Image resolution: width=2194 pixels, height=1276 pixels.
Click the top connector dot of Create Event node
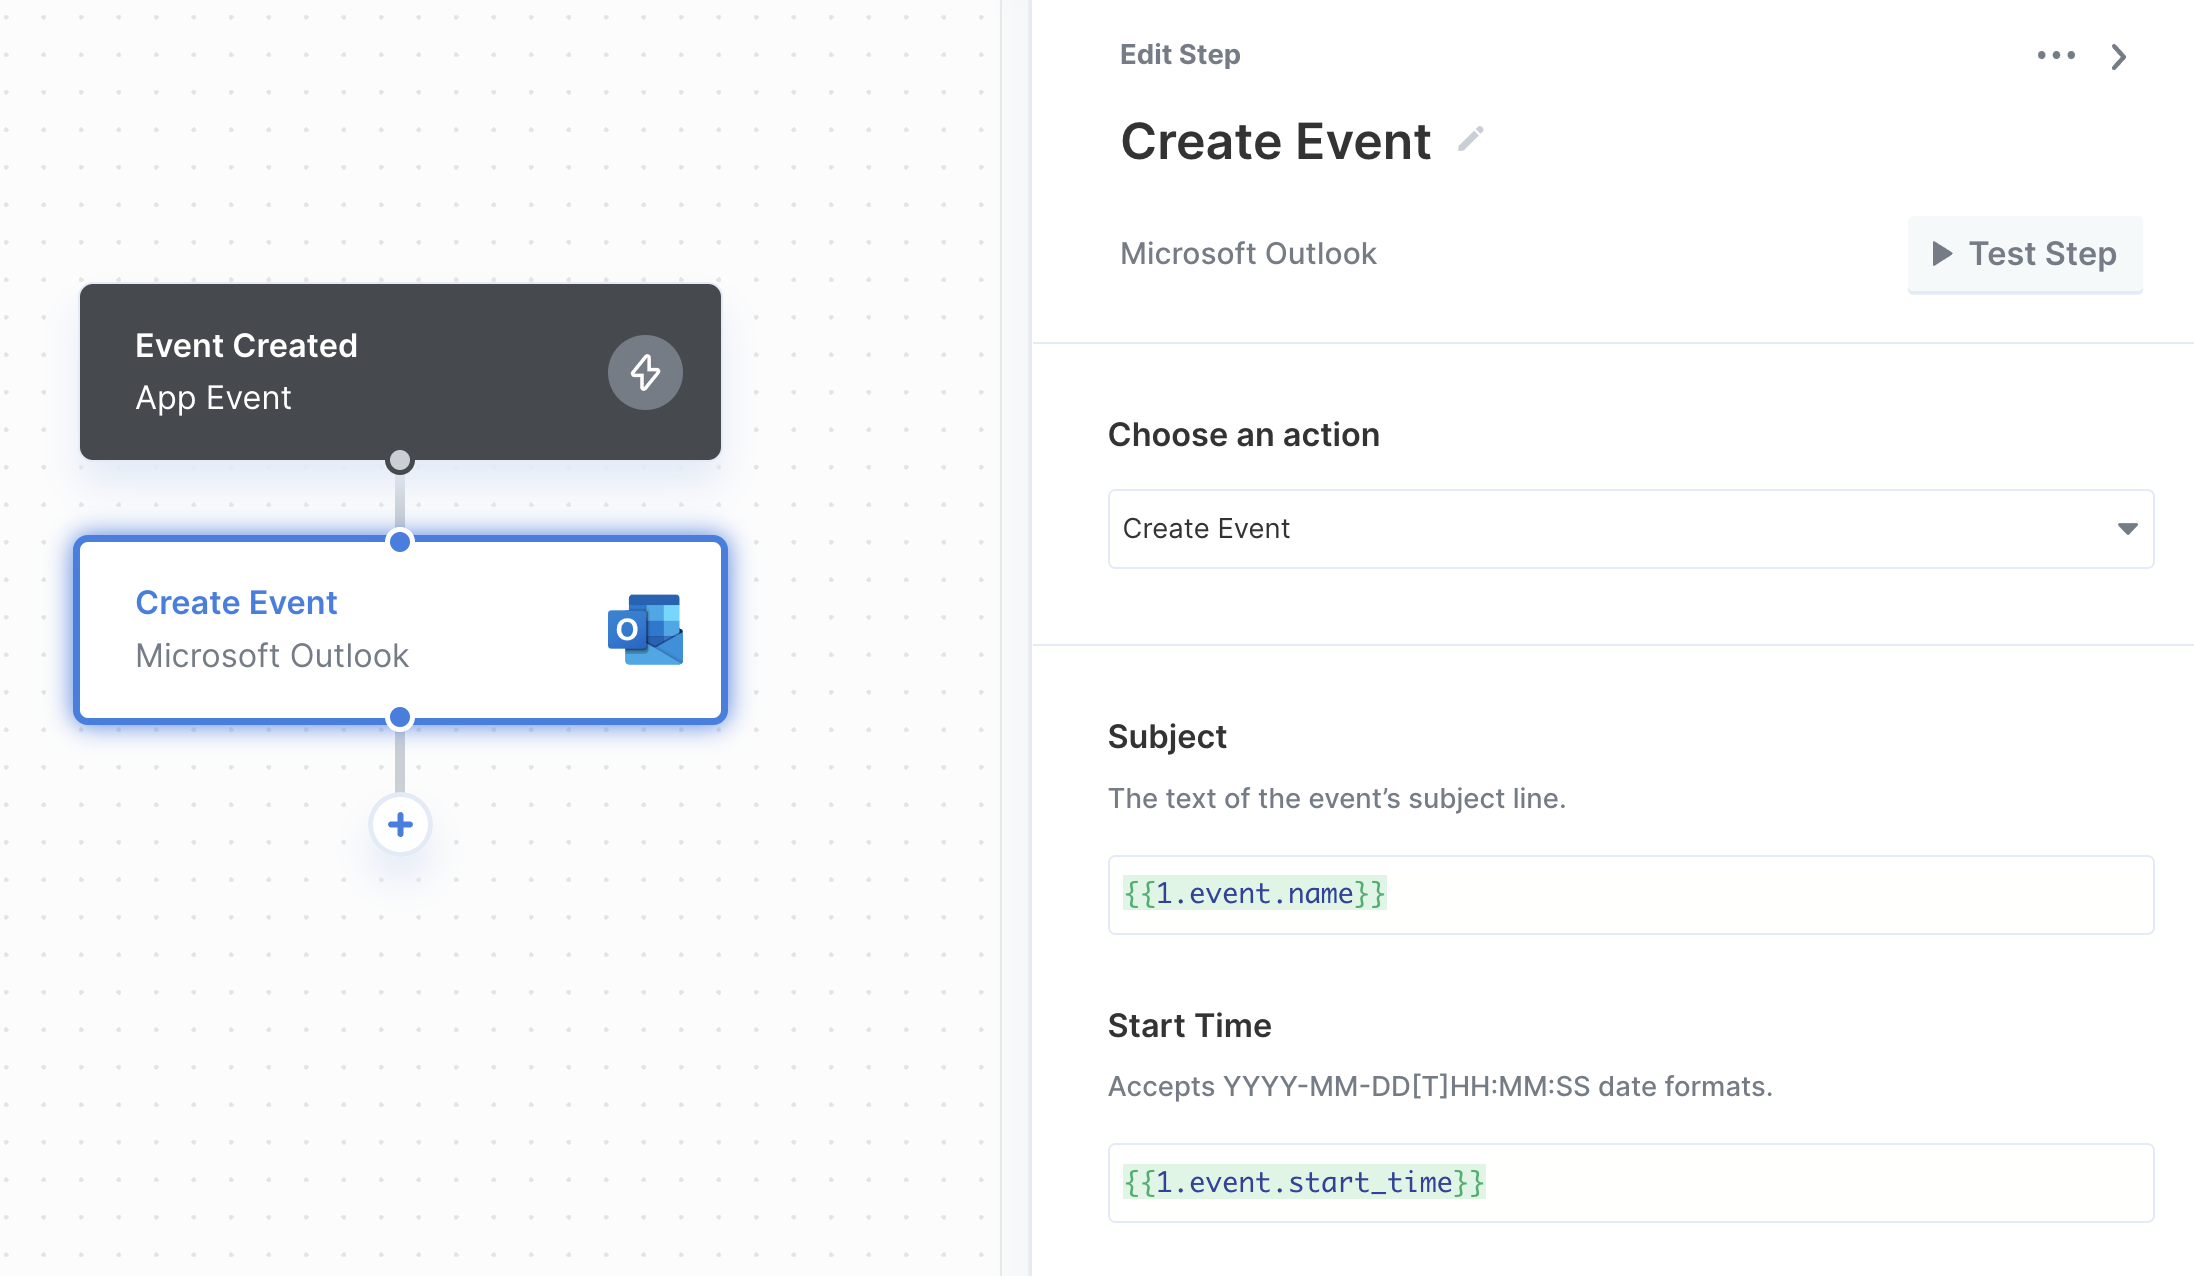point(400,542)
